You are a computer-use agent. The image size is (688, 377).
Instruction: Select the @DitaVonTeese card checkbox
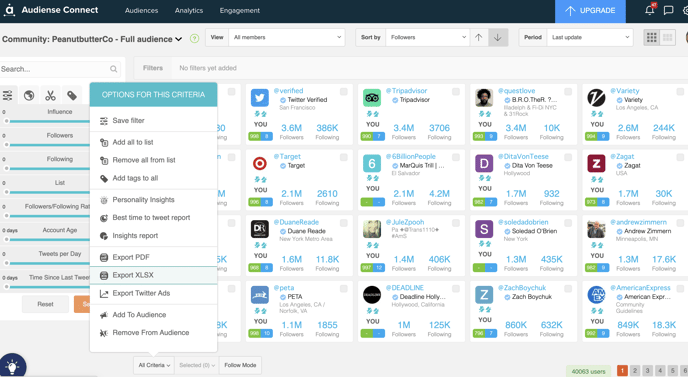pos(568,157)
